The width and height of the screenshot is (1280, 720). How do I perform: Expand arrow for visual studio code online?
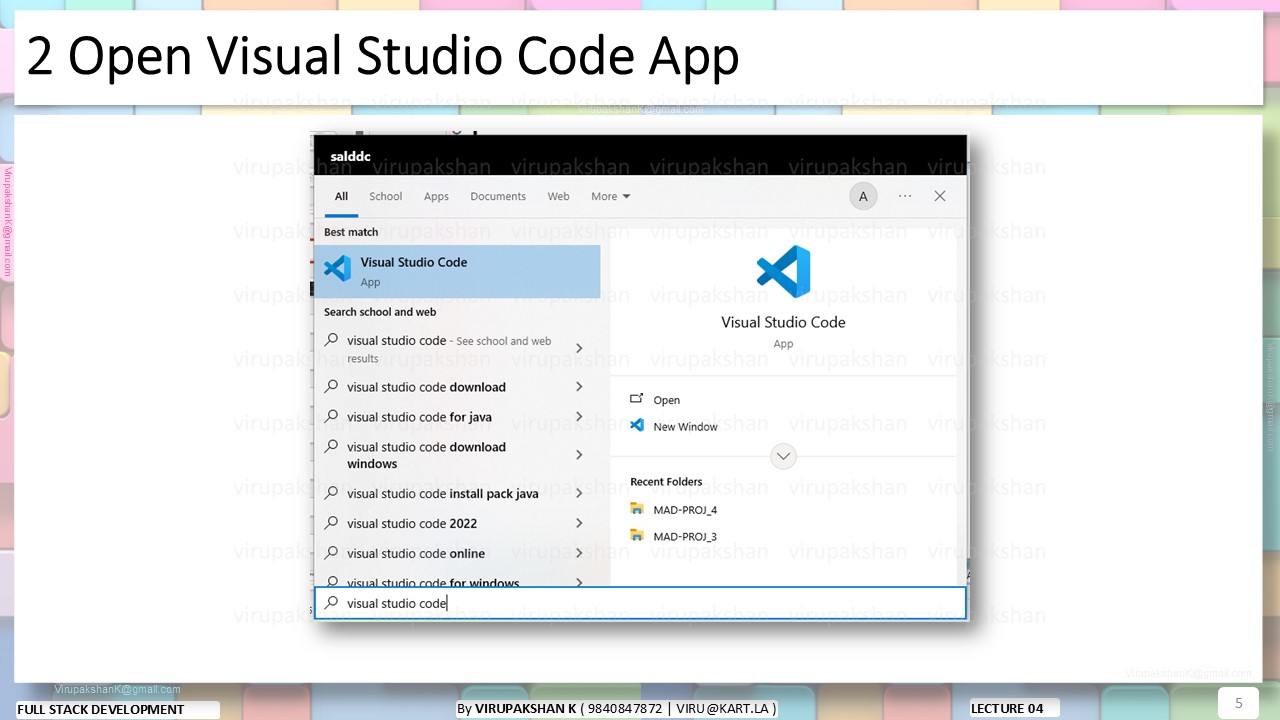click(579, 553)
